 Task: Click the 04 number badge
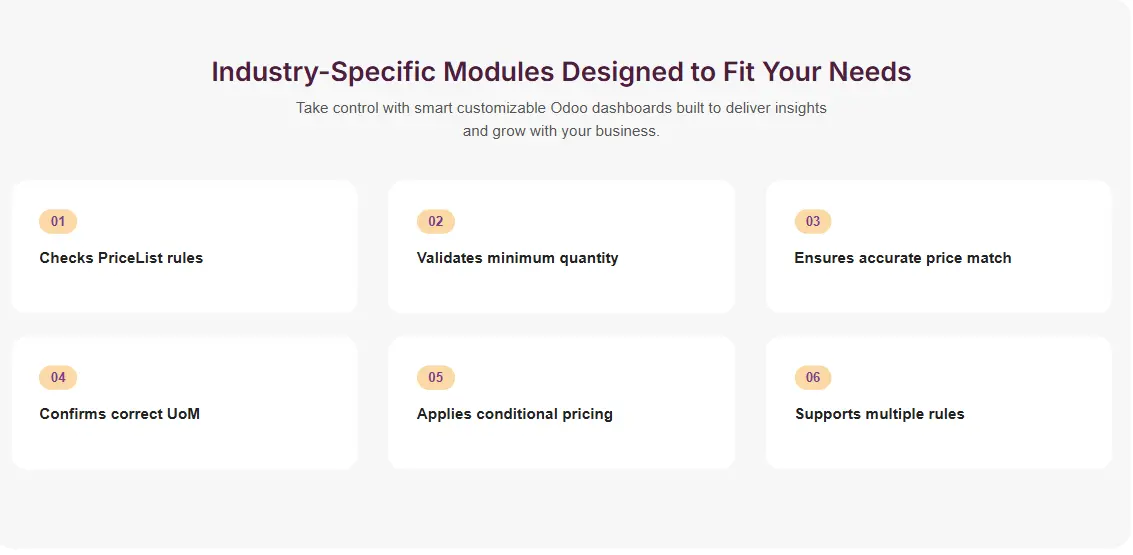[x=58, y=378]
